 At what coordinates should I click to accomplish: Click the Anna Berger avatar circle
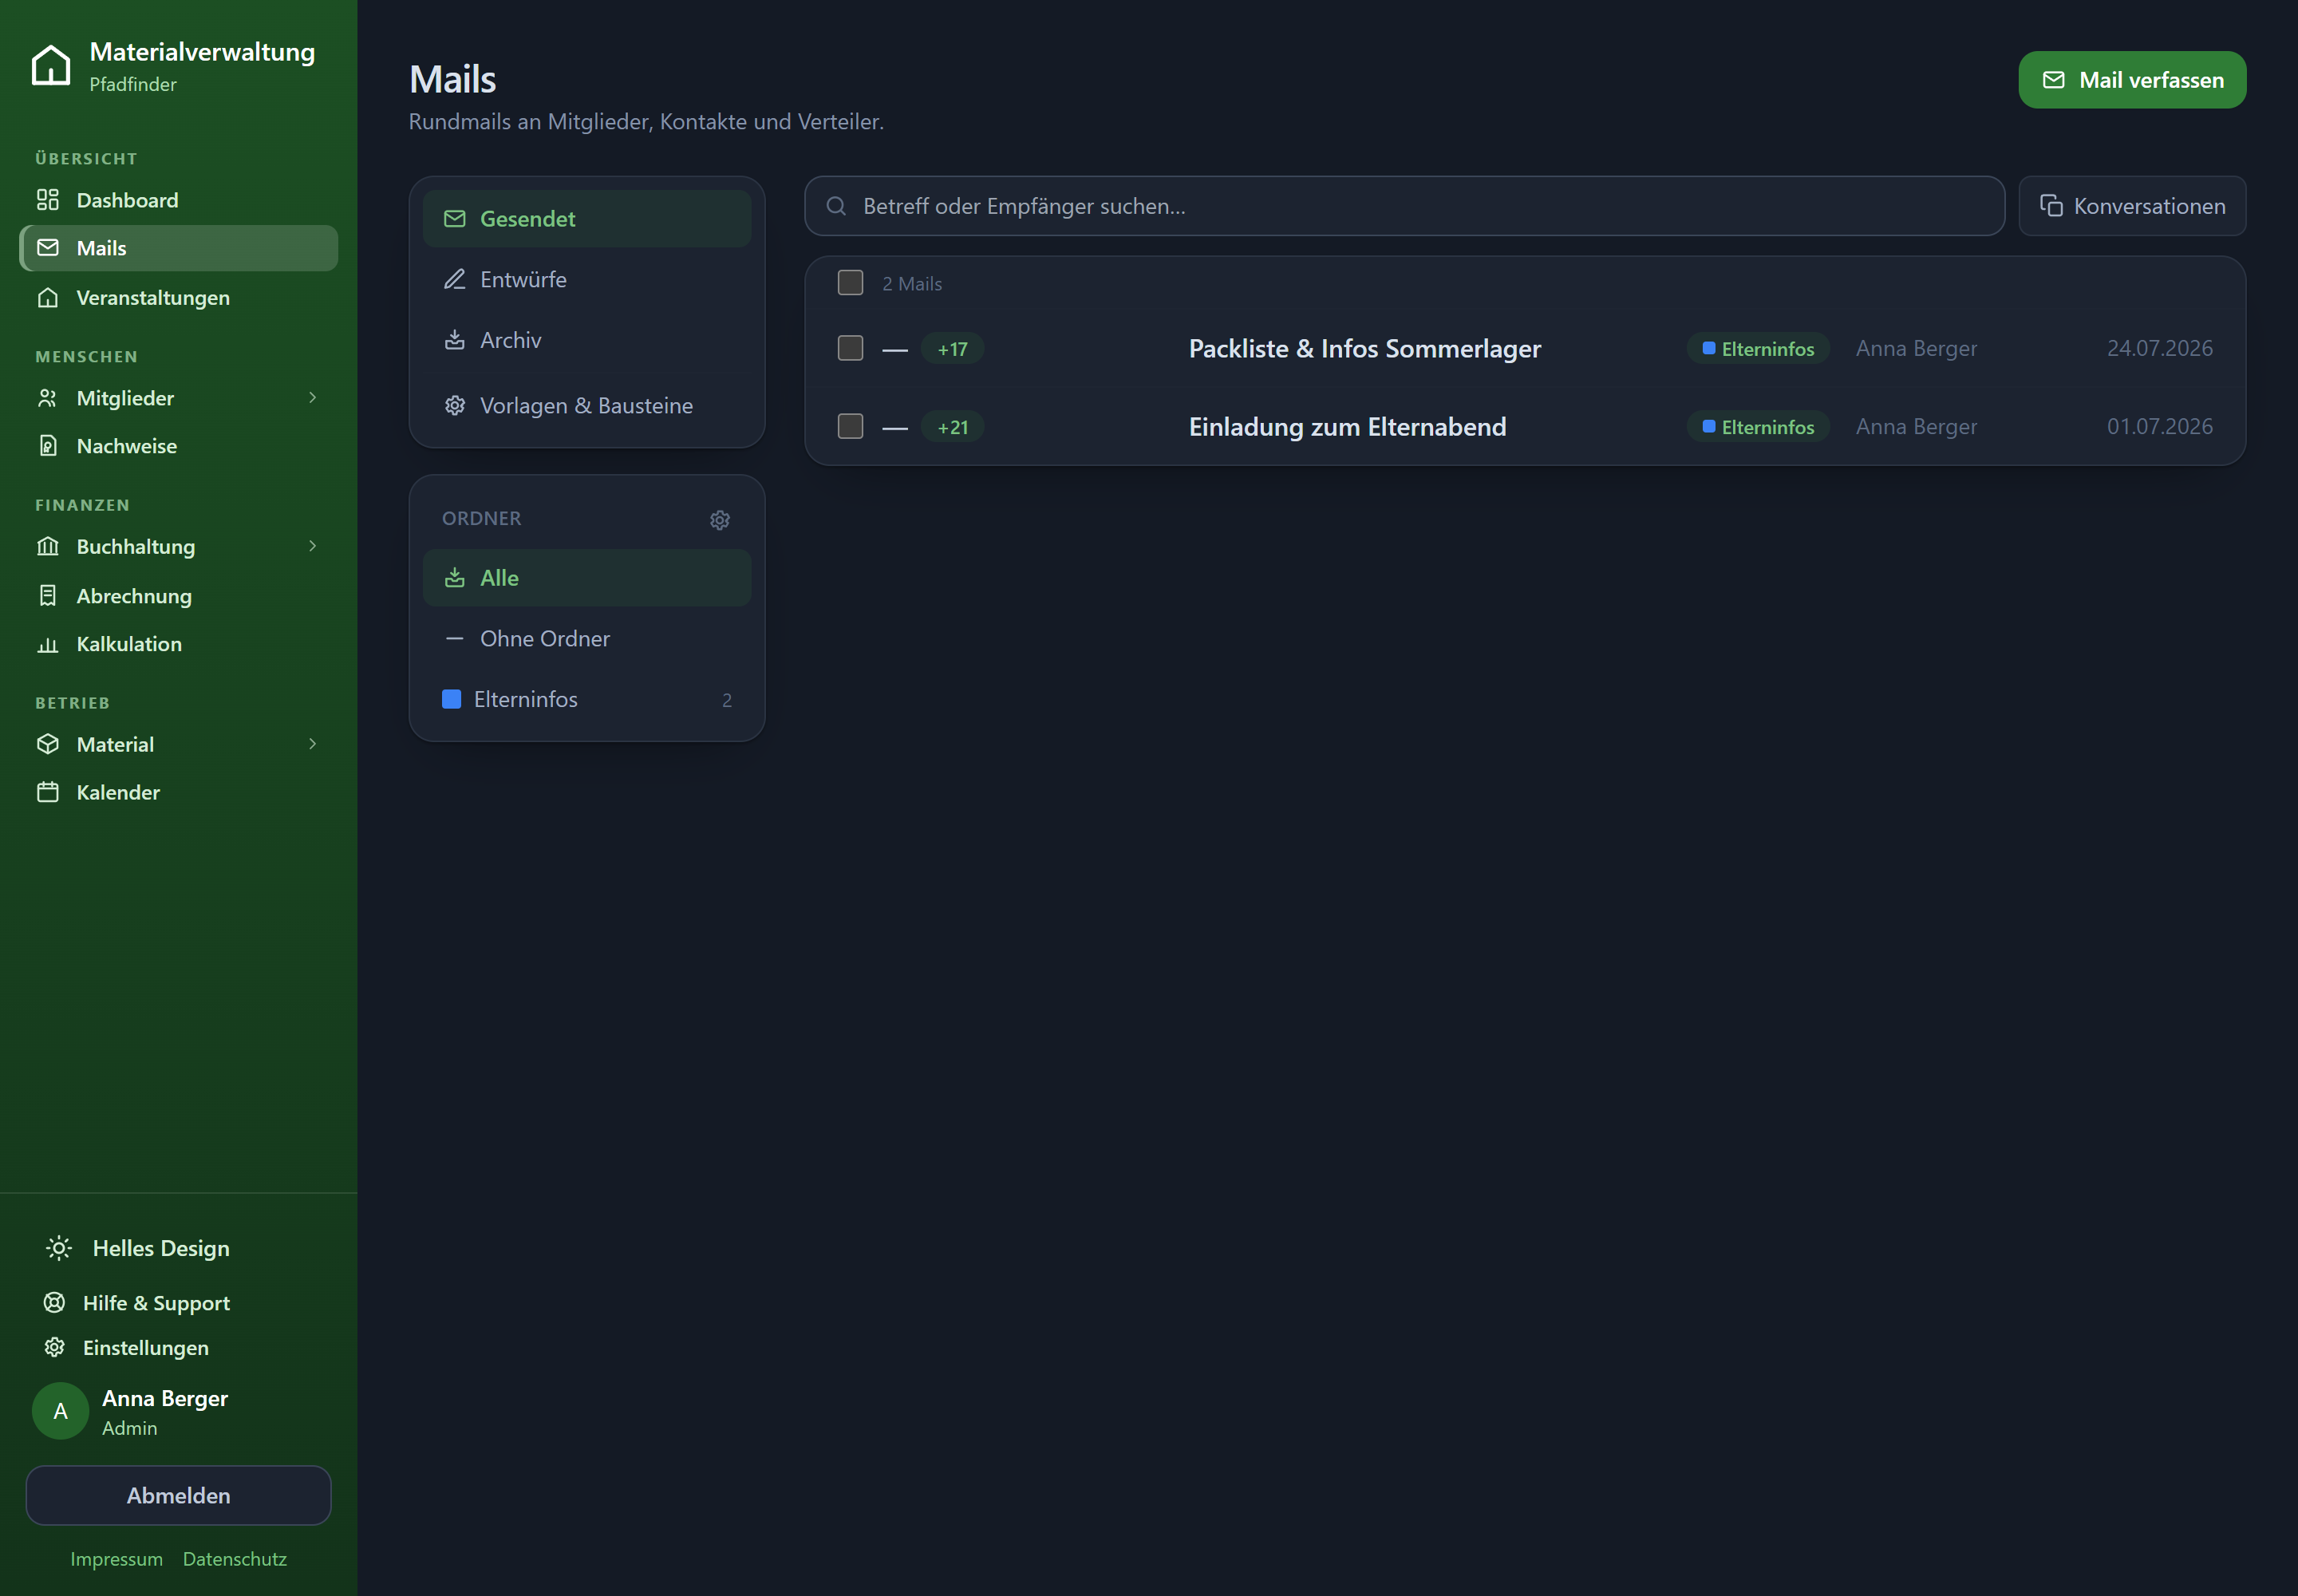(x=61, y=1411)
